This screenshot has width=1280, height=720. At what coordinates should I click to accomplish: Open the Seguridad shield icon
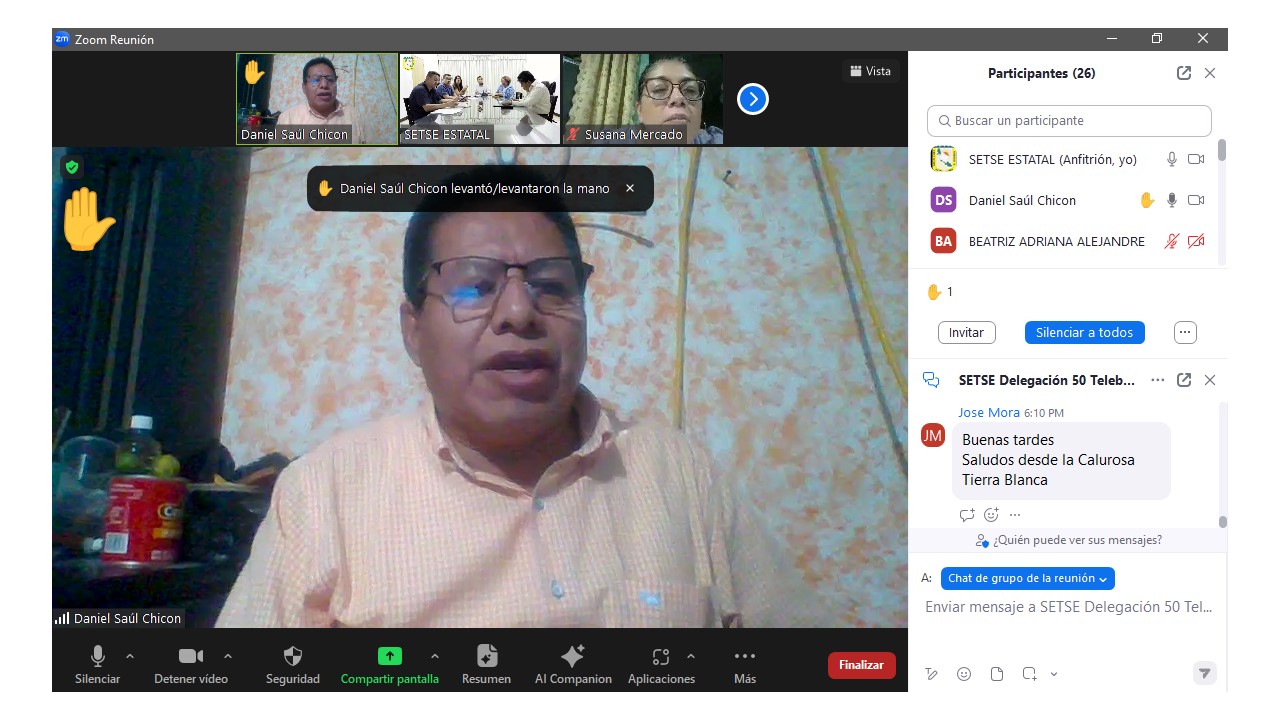293,657
